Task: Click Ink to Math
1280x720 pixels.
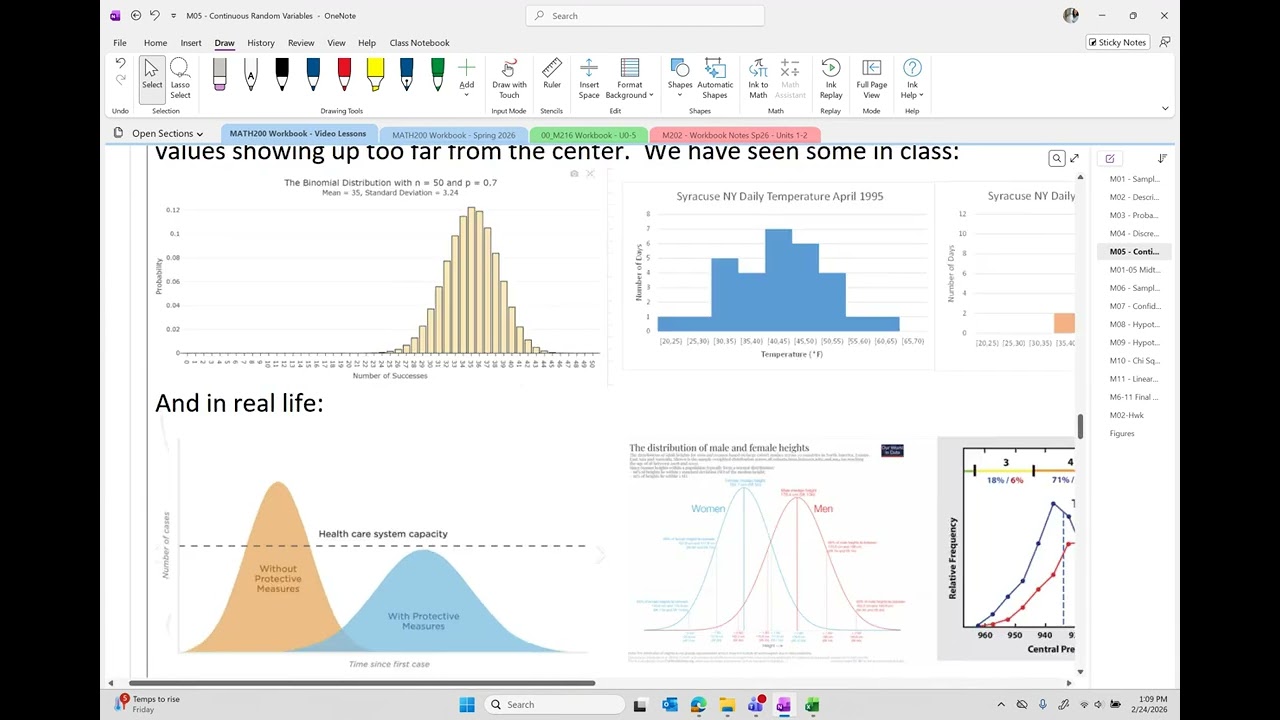Action: [758, 78]
